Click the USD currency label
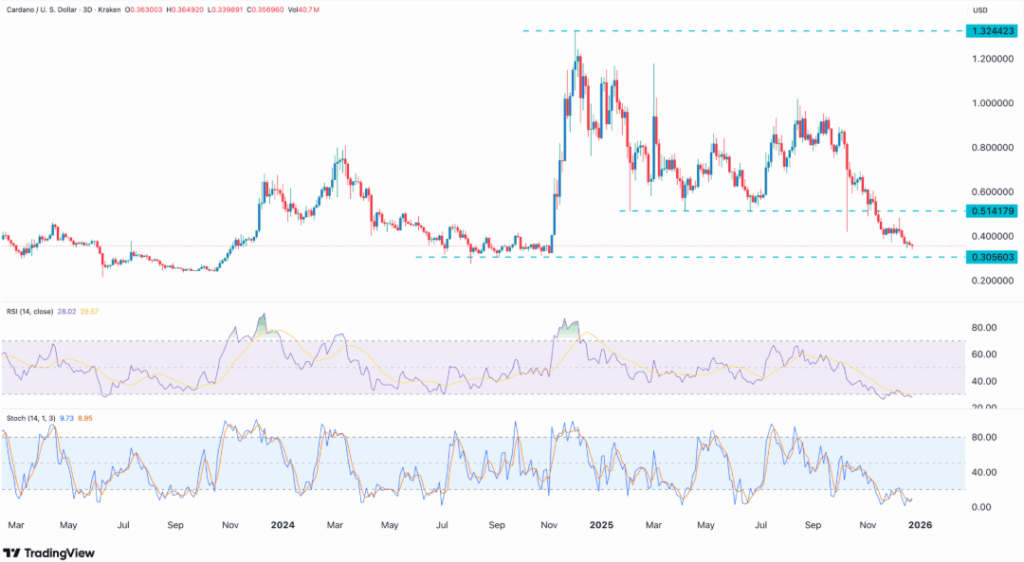Screen dimensions: 1024x562 click(980, 10)
